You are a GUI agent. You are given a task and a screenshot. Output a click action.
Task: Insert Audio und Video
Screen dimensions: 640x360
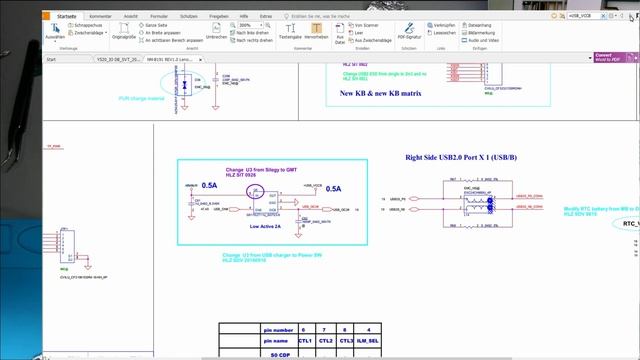coord(480,40)
